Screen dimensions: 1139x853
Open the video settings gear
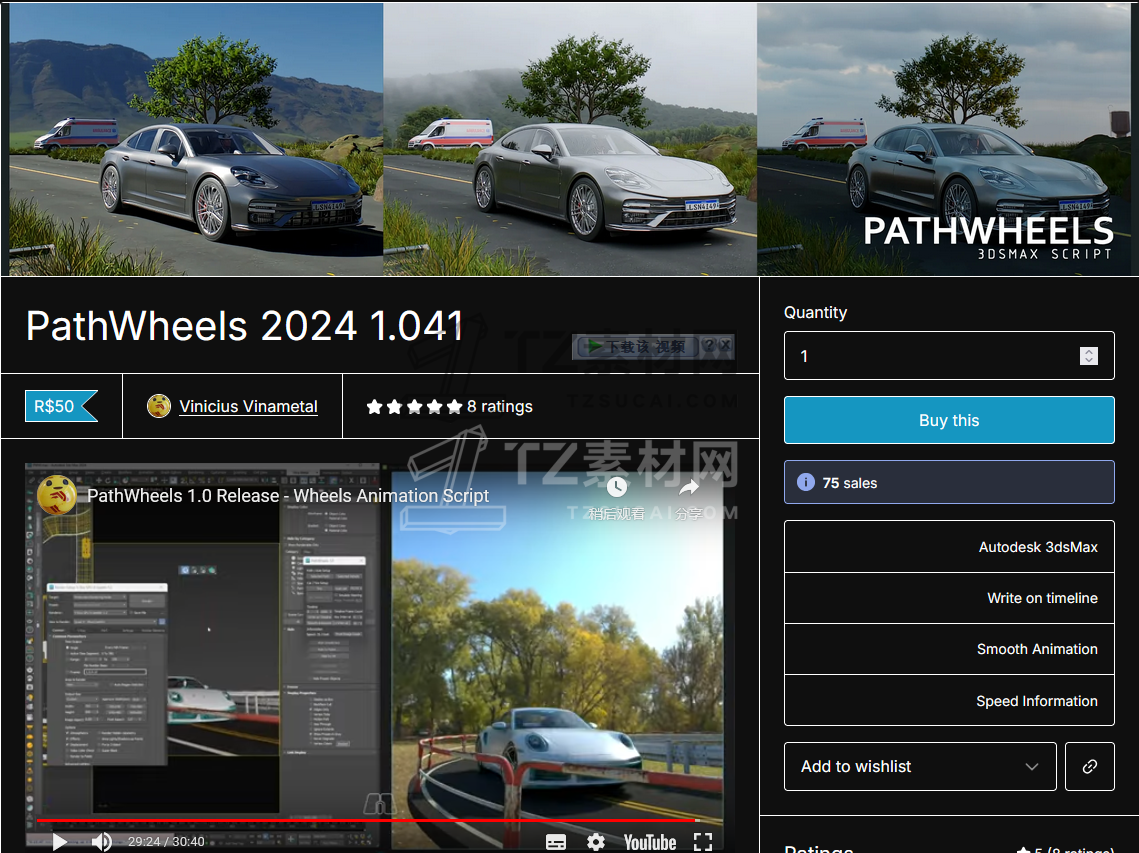[x=596, y=841]
